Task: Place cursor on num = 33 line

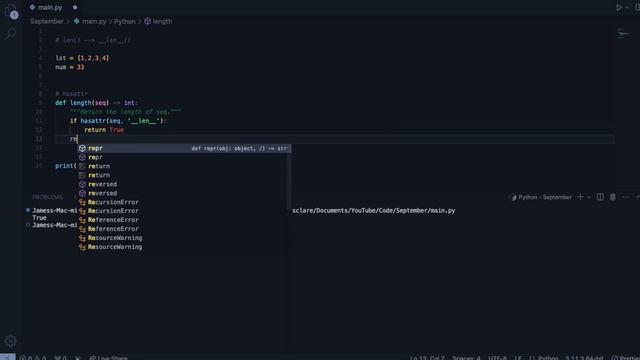Action: (69, 67)
